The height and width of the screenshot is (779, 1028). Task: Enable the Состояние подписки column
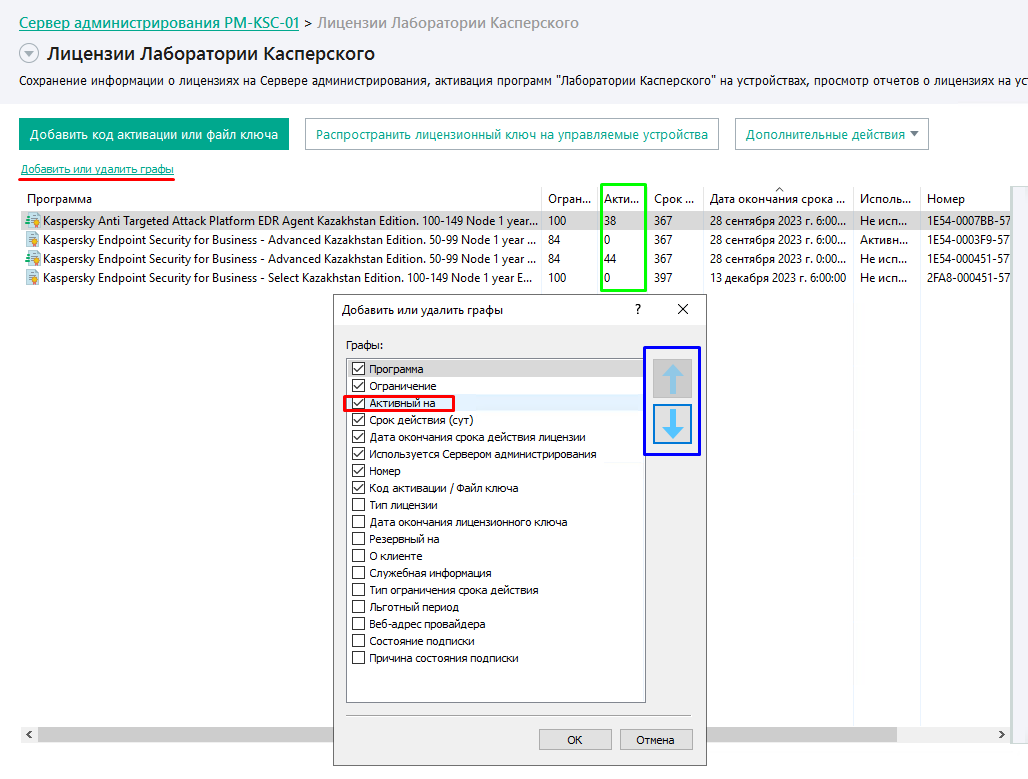[x=359, y=641]
